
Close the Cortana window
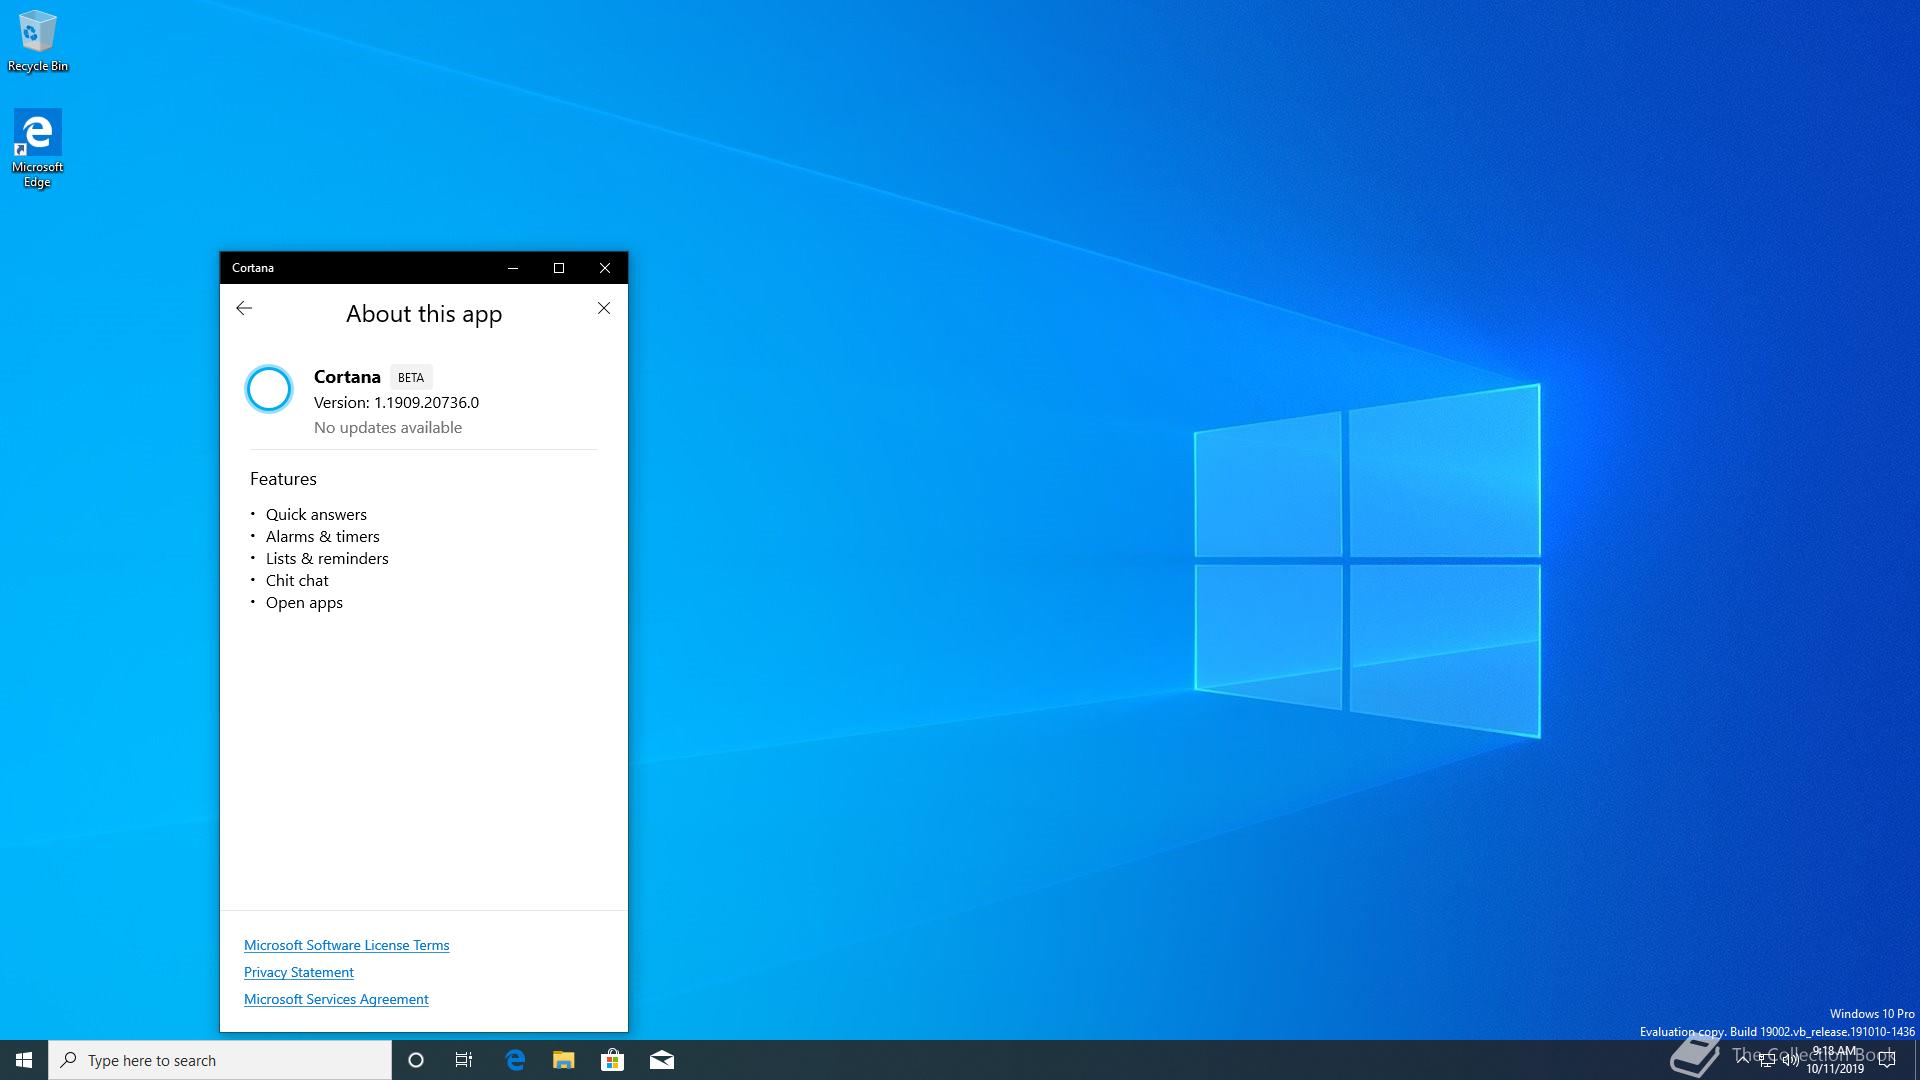(x=605, y=268)
